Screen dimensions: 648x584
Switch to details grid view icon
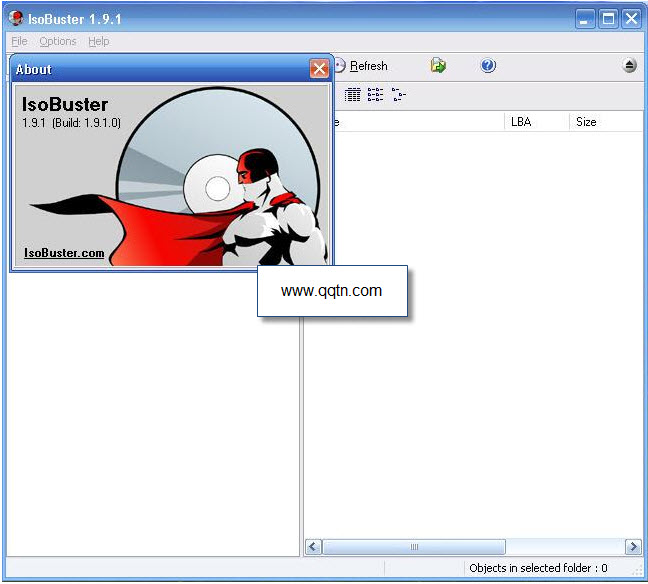click(353, 95)
